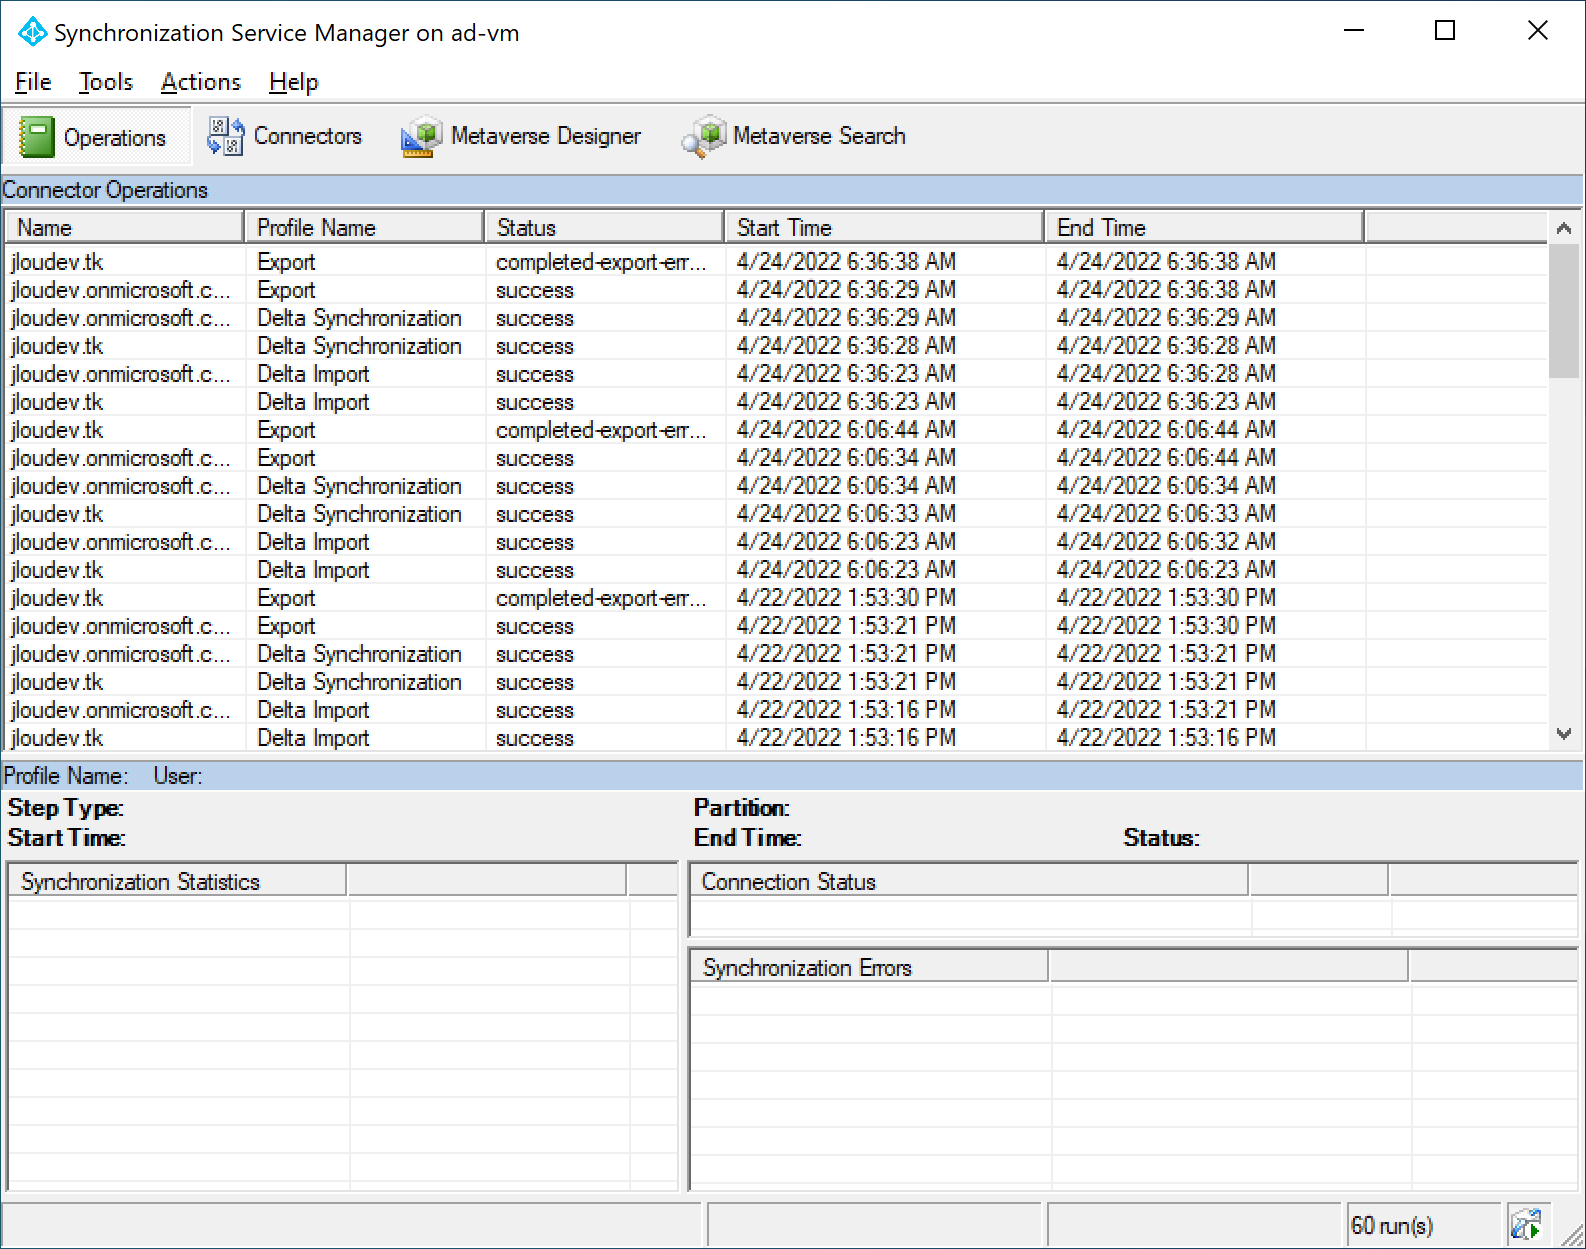Image resolution: width=1586 pixels, height=1249 pixels.
Task: Select jloudev.tk Delta Import ending 6:36:23 AM
Action: pos(775,401)
